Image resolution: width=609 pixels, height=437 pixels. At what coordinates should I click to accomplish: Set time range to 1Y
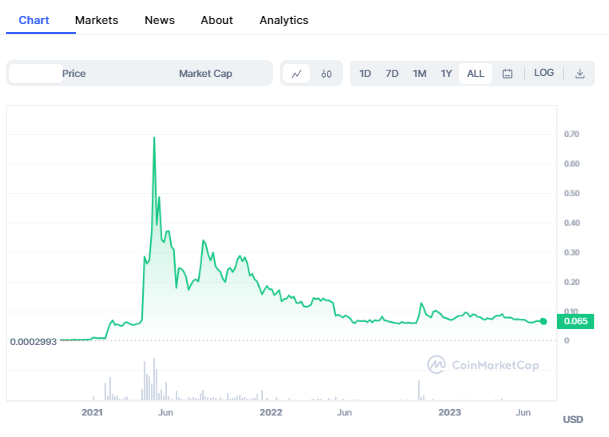[x=446, y=73]
